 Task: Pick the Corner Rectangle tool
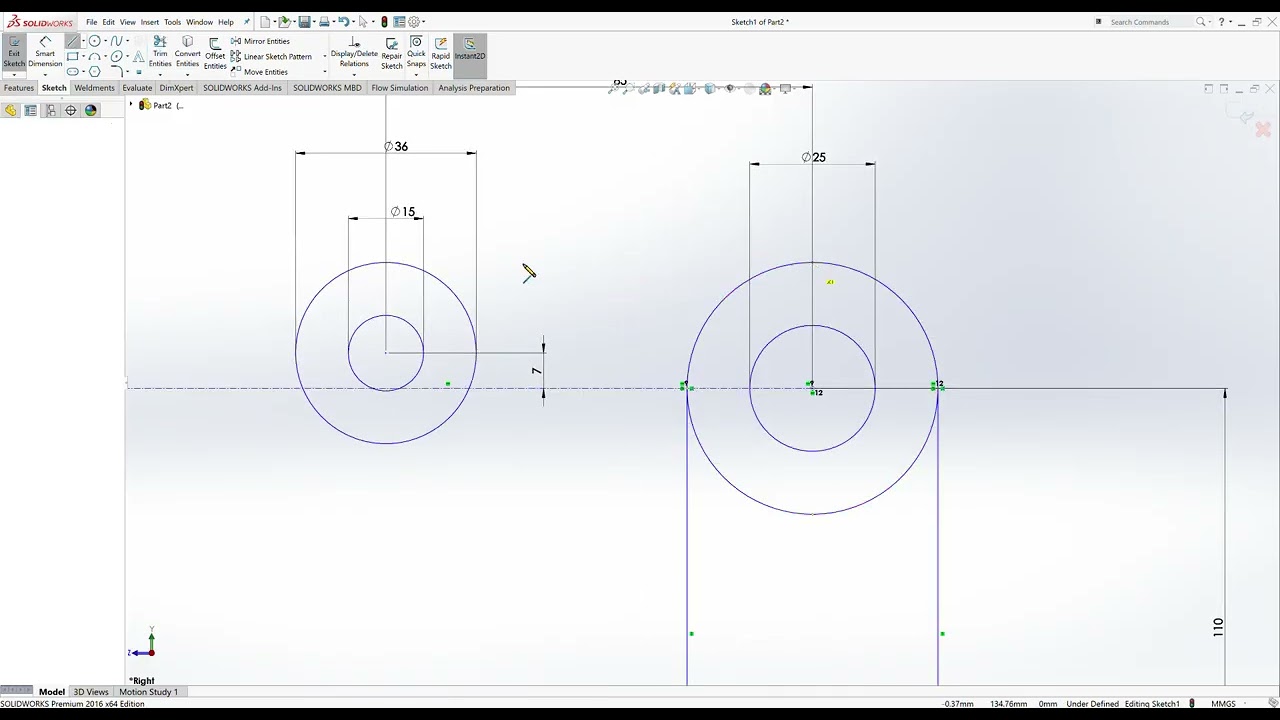(72, 57)
